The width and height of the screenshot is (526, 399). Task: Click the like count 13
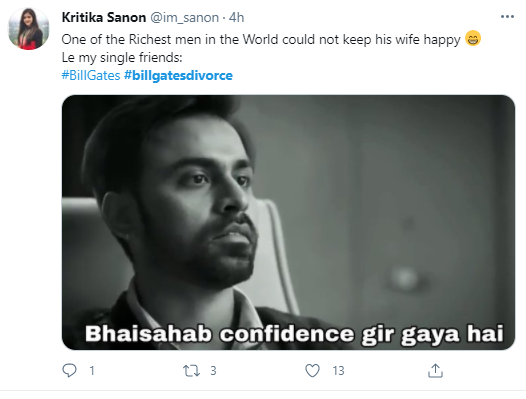tap(338, 371)
